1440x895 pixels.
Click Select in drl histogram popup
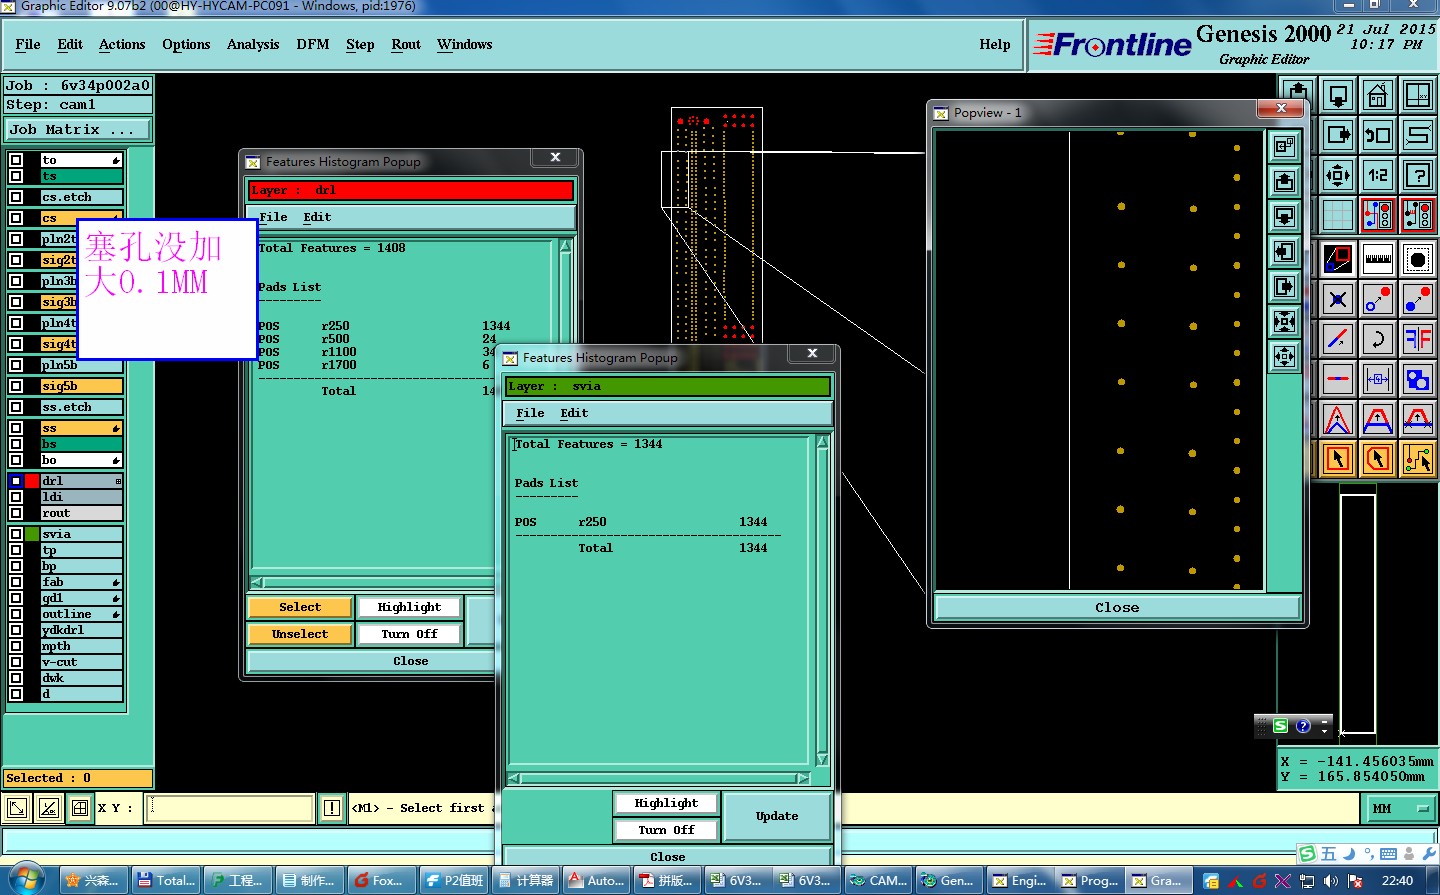[300, 607]
